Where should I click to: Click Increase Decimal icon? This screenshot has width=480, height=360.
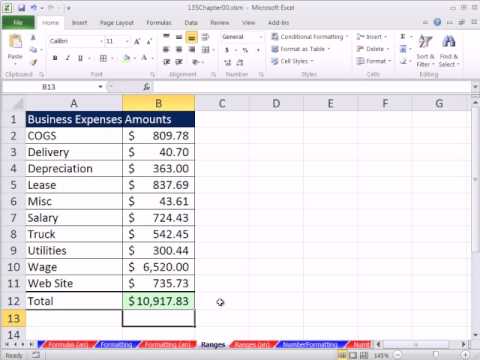tap(228, 62)
